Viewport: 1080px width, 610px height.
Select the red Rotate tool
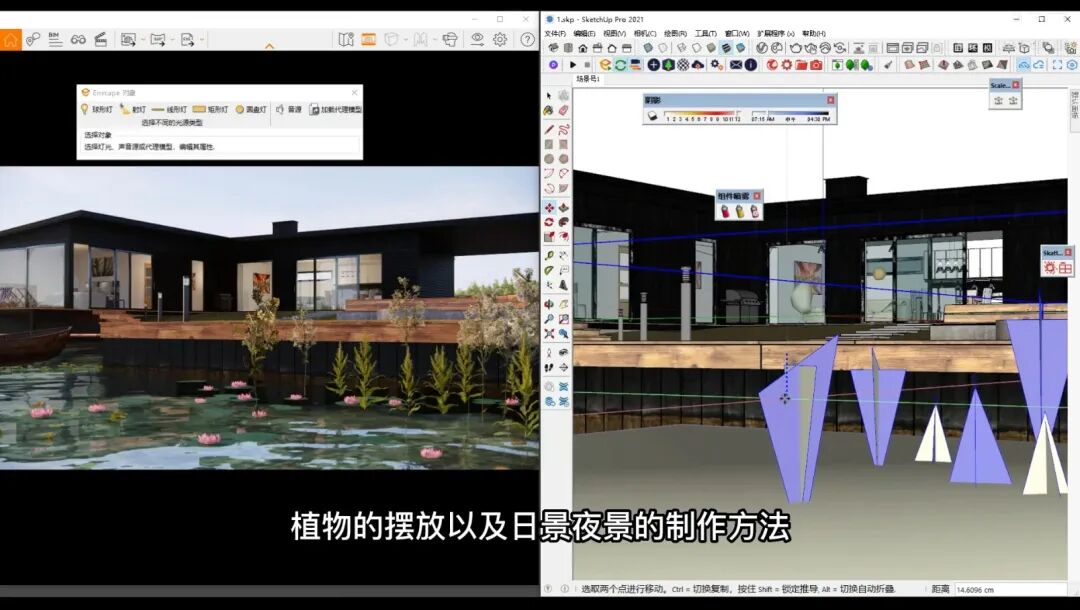pyautogui.click(x=549, y=222)
